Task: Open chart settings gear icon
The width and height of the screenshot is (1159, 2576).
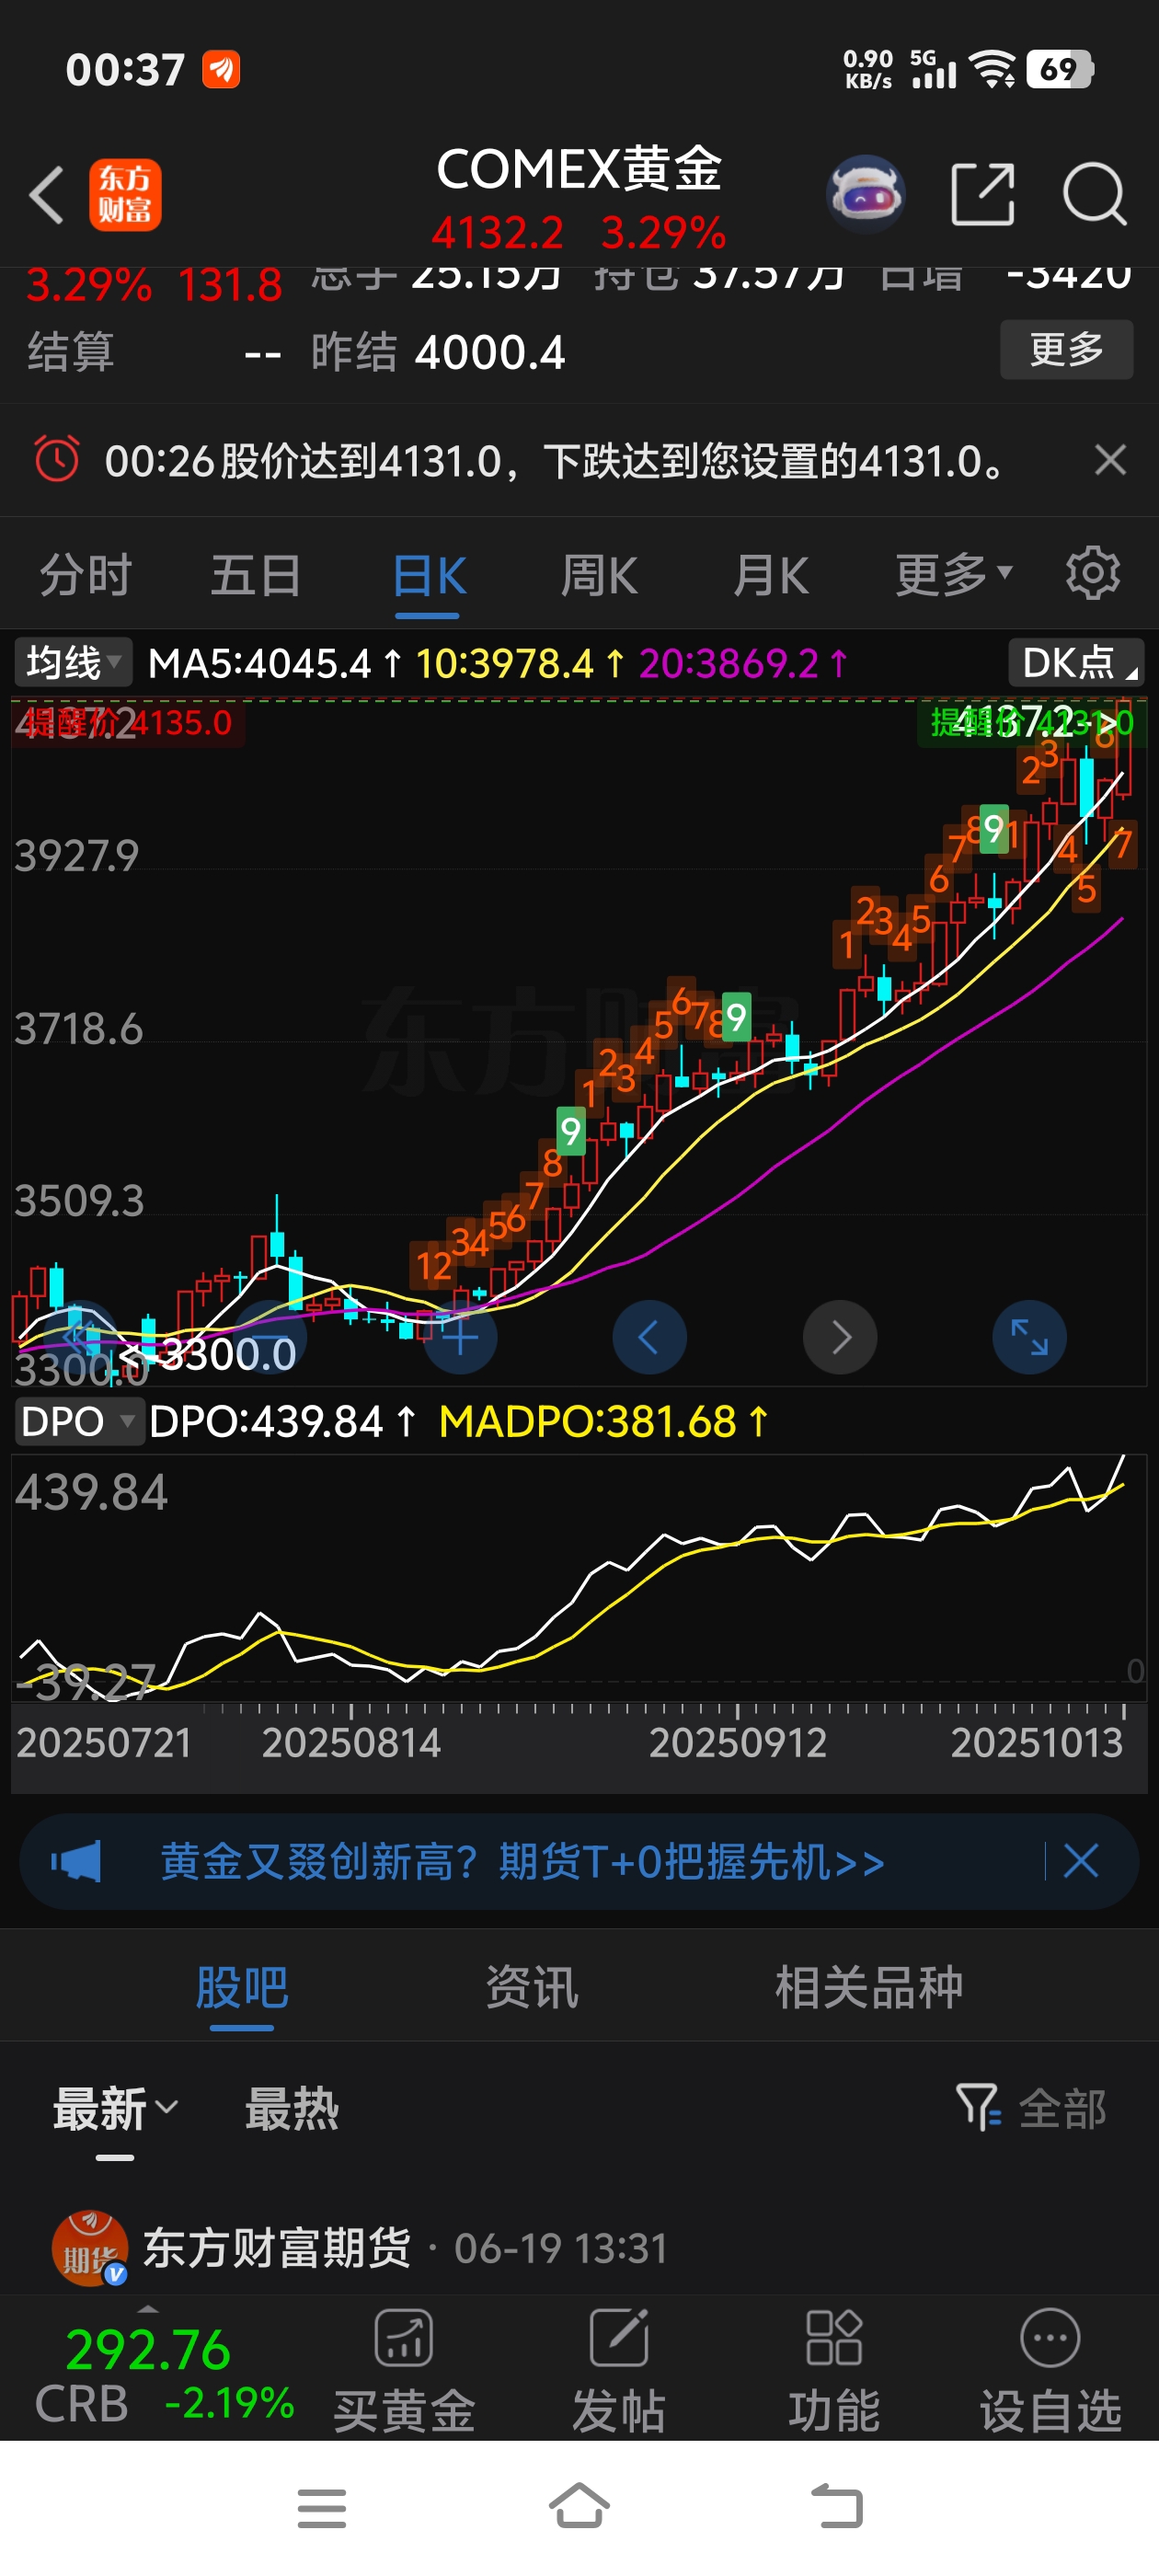Action: (x=1092, y=574)
